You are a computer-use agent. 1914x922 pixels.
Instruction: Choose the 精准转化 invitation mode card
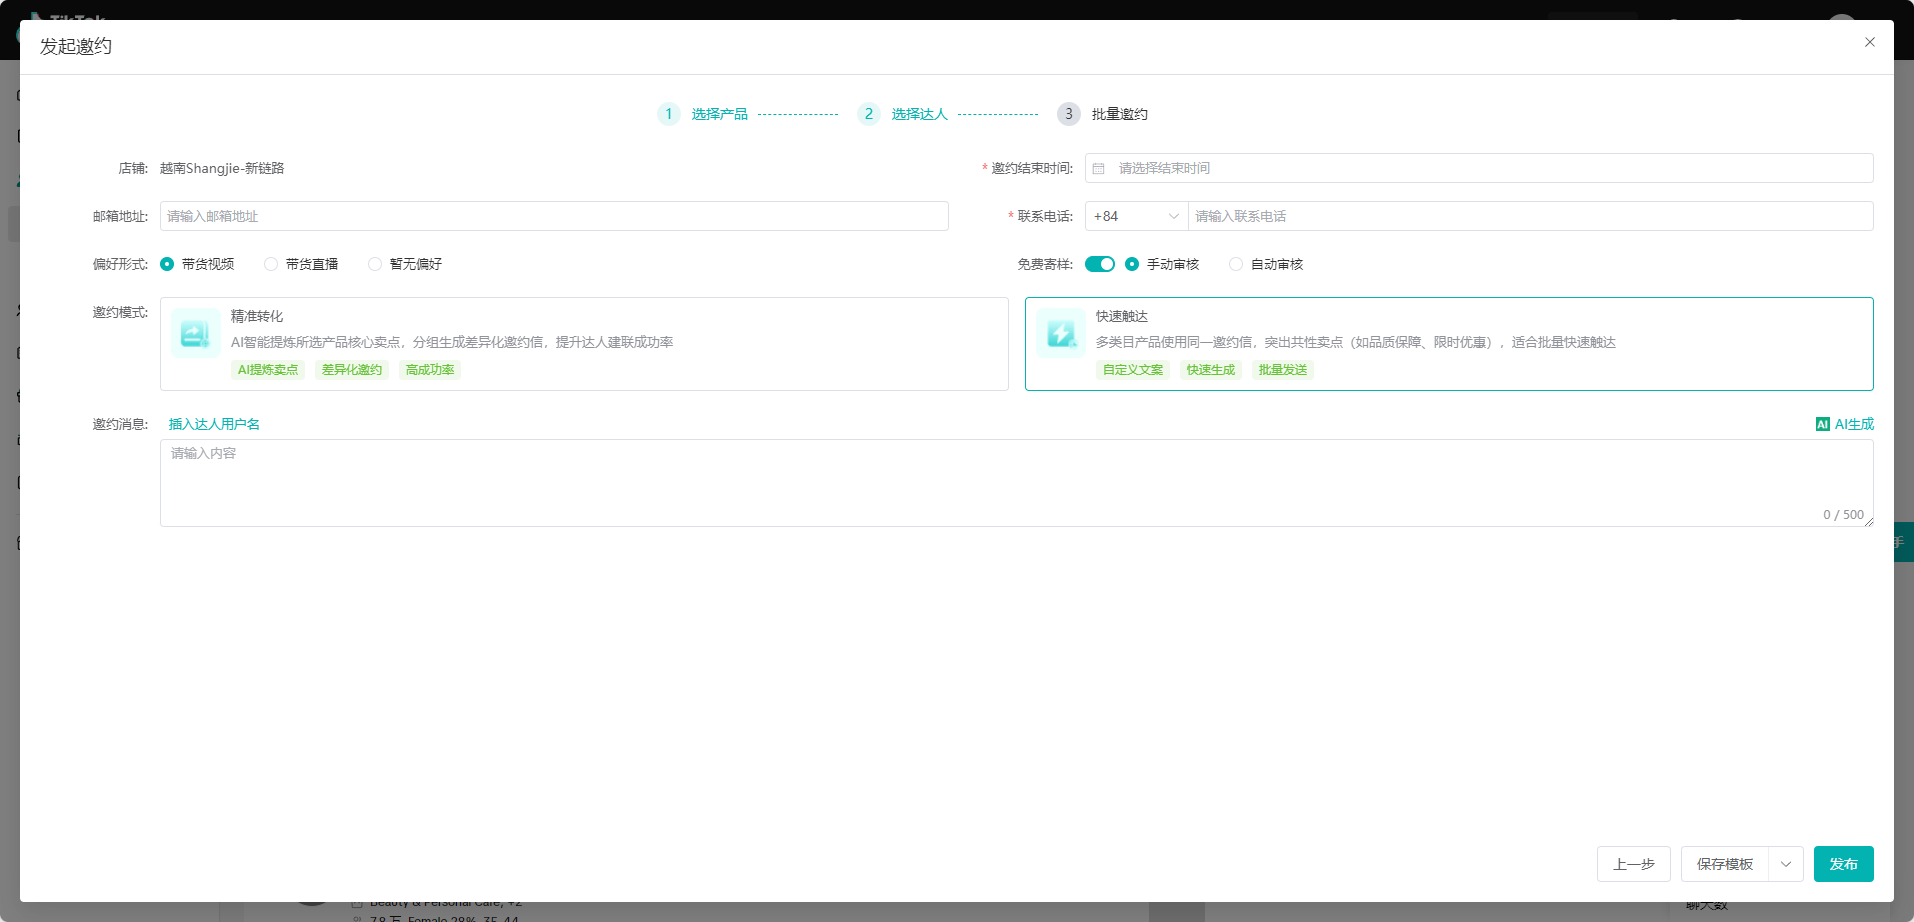click(x=584, y=344)
